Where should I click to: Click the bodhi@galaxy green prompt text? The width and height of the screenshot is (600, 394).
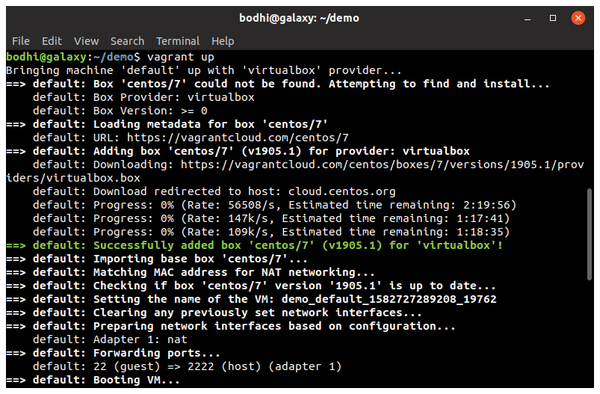(x=46, y=57)
